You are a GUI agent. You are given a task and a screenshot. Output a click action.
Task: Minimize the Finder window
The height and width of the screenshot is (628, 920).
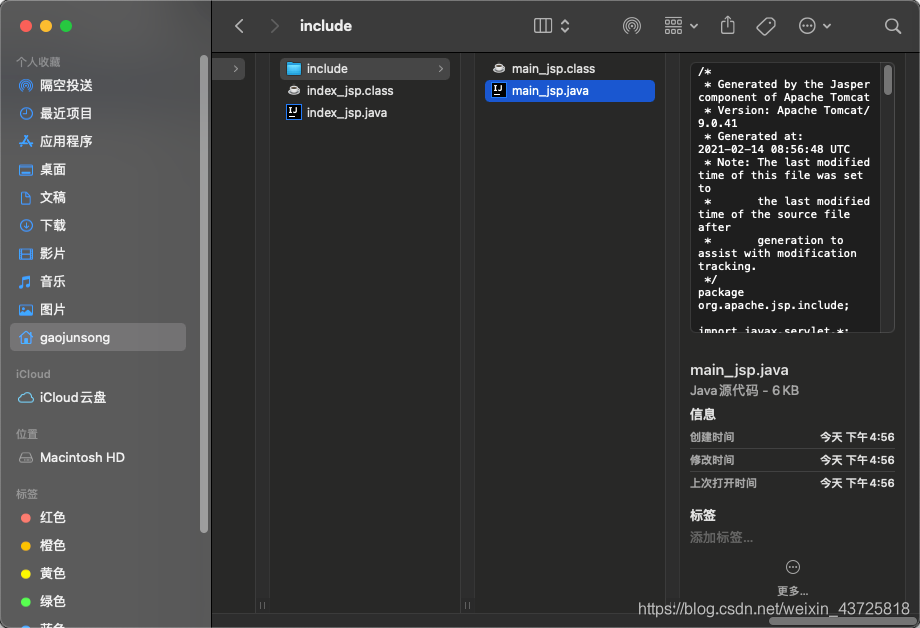pyautogui.click(x=46, y=26)
